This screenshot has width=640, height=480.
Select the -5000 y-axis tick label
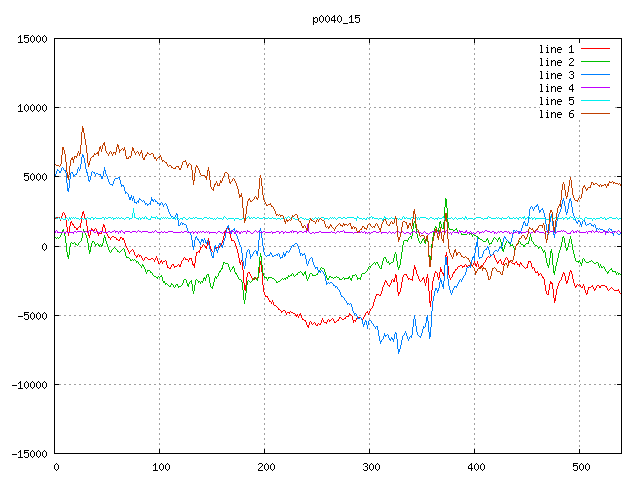tap(32, 316)
